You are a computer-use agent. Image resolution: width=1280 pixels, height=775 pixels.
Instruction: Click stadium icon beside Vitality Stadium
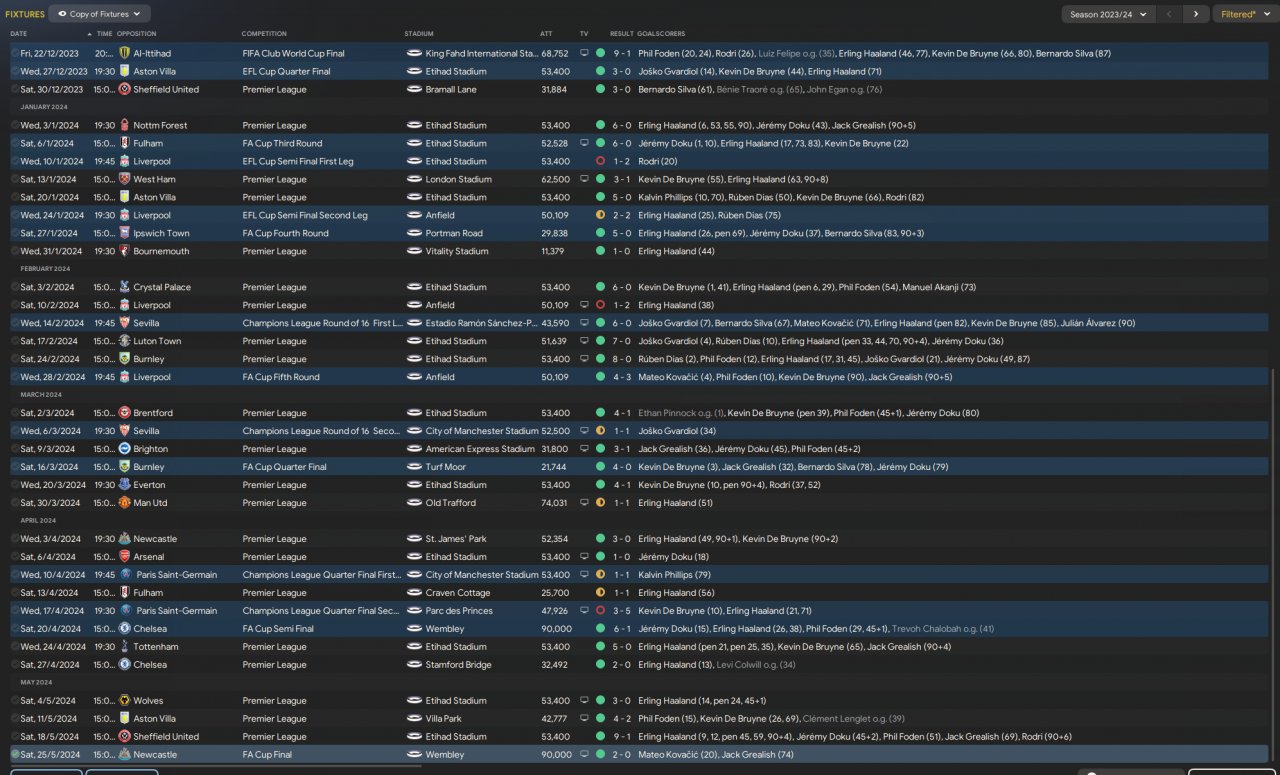coord(414,251)
